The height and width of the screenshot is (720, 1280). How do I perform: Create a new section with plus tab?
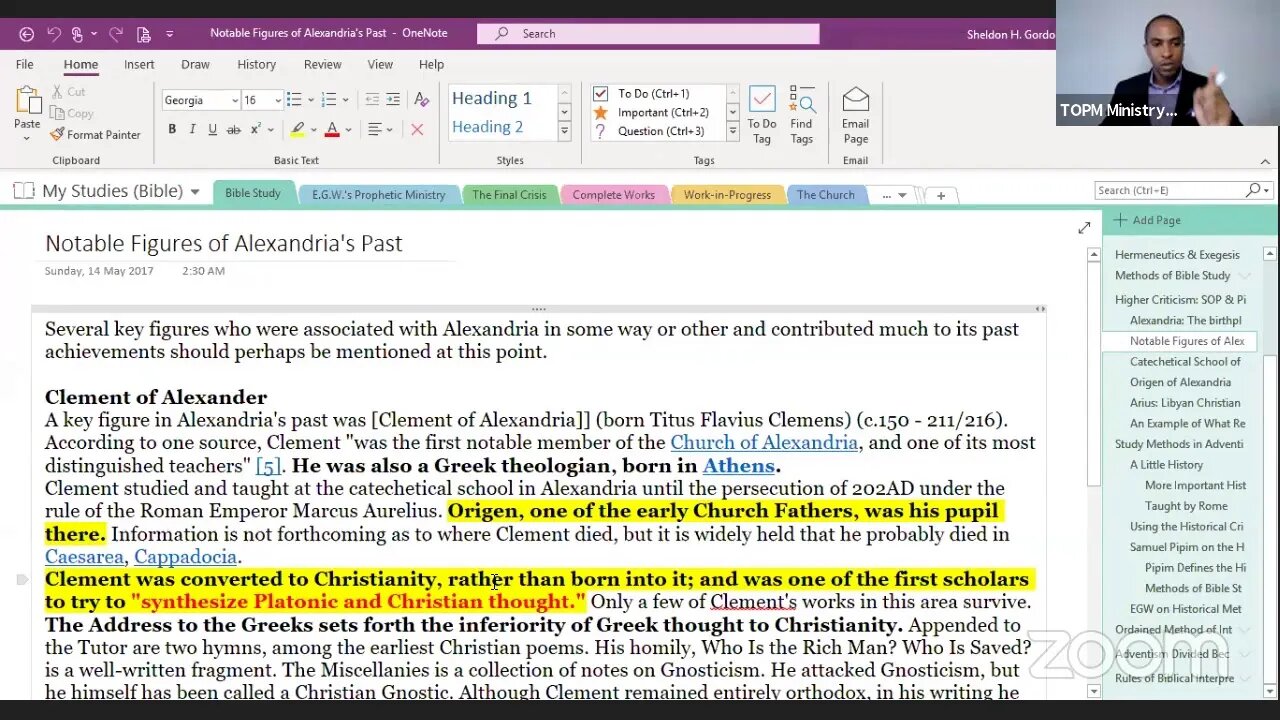pyautogui.click(x=940, y=196)
